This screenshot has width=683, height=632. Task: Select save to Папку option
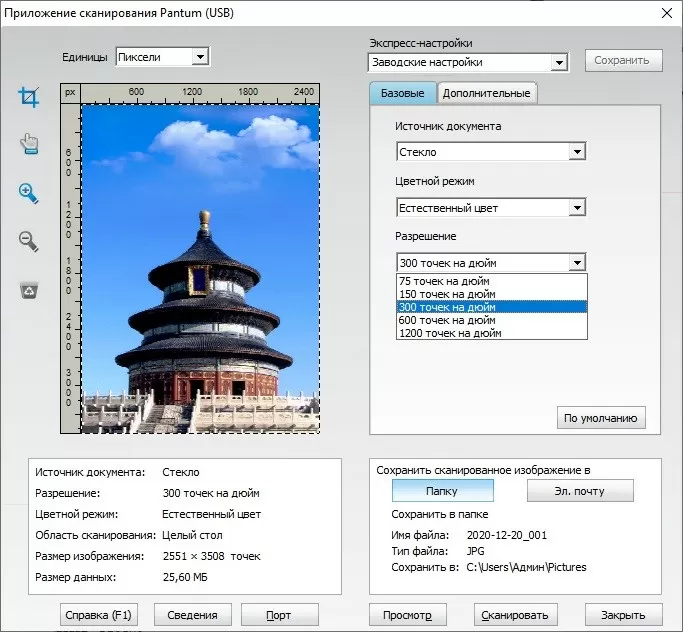[x=442, y=491]
